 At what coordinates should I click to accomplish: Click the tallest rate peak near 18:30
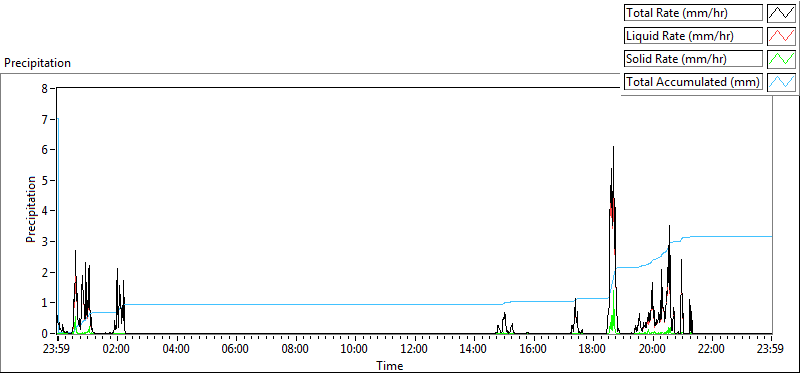tap(613, 148)
